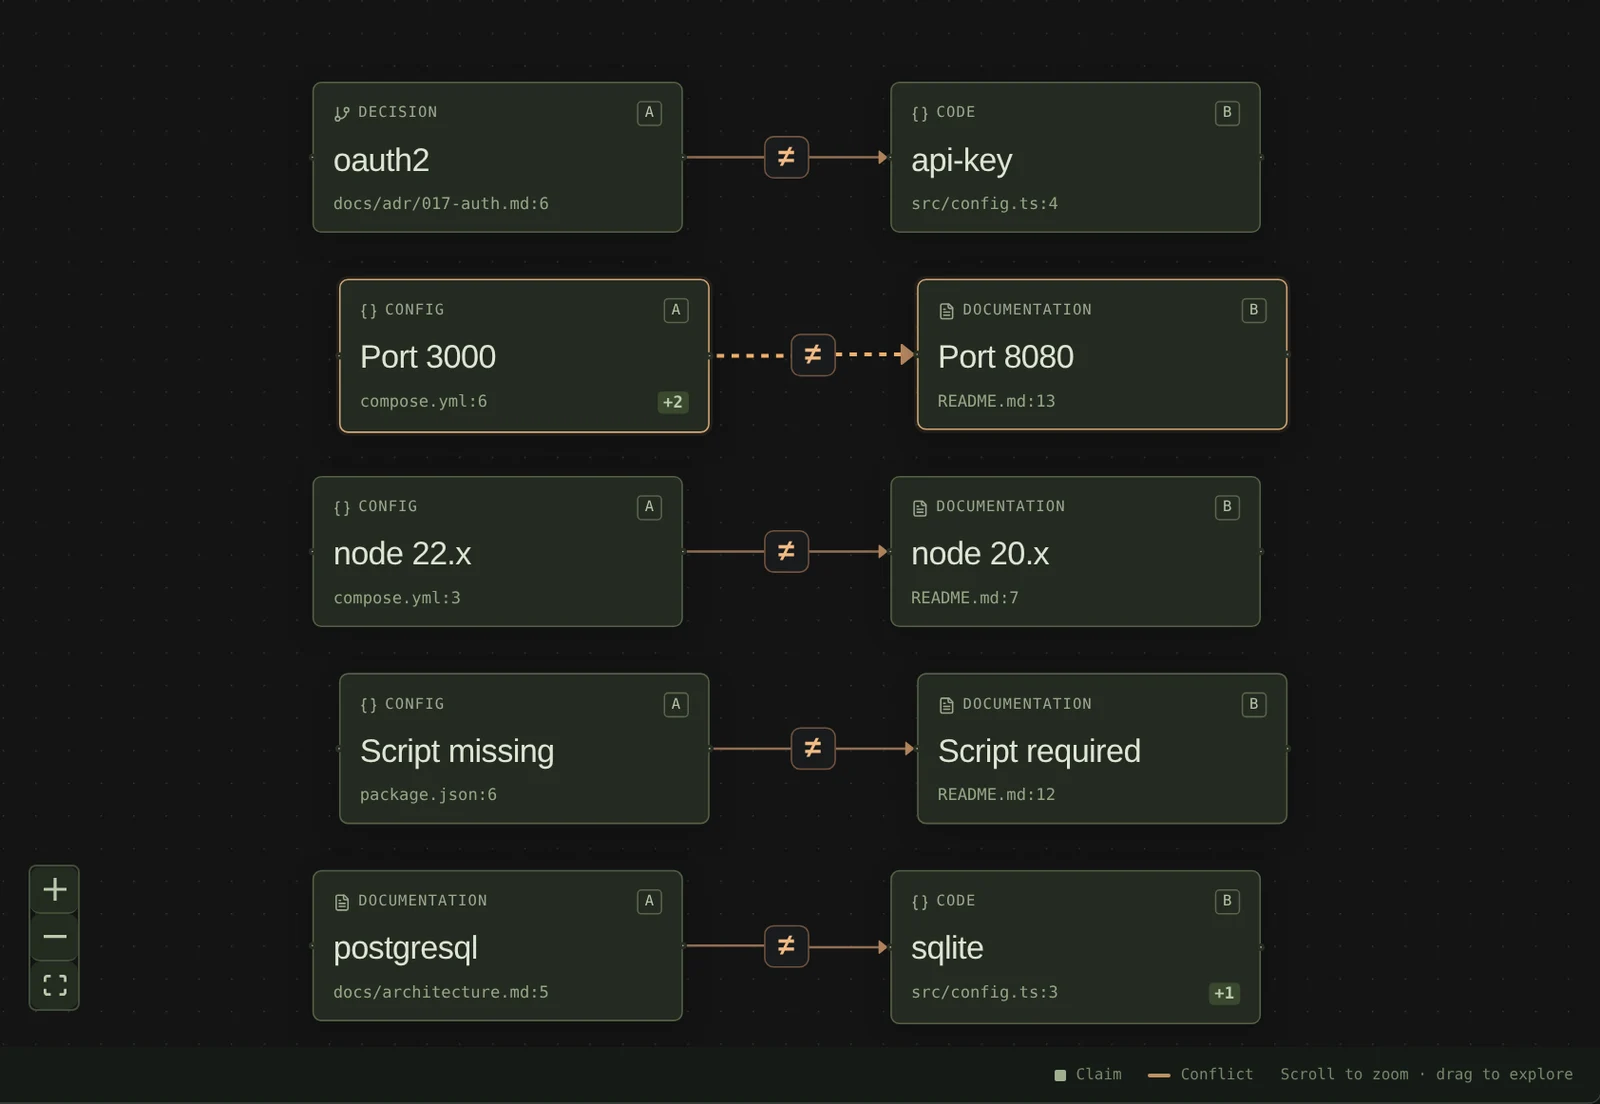Select the api-key claim title
Viewport: 1600px width, 1104px height.
click(962, 160)
